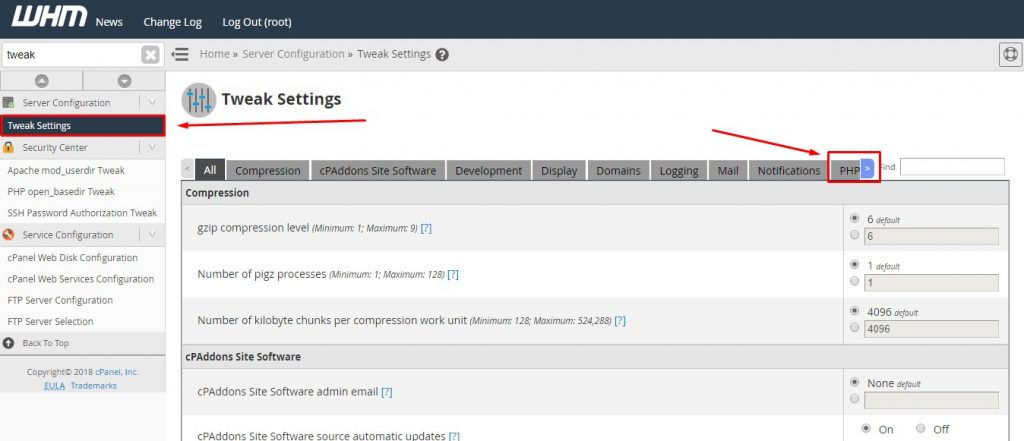This screenshot has width=1024, height=441.
Task: Turn automatic updates Off
Action: [921, 429]
